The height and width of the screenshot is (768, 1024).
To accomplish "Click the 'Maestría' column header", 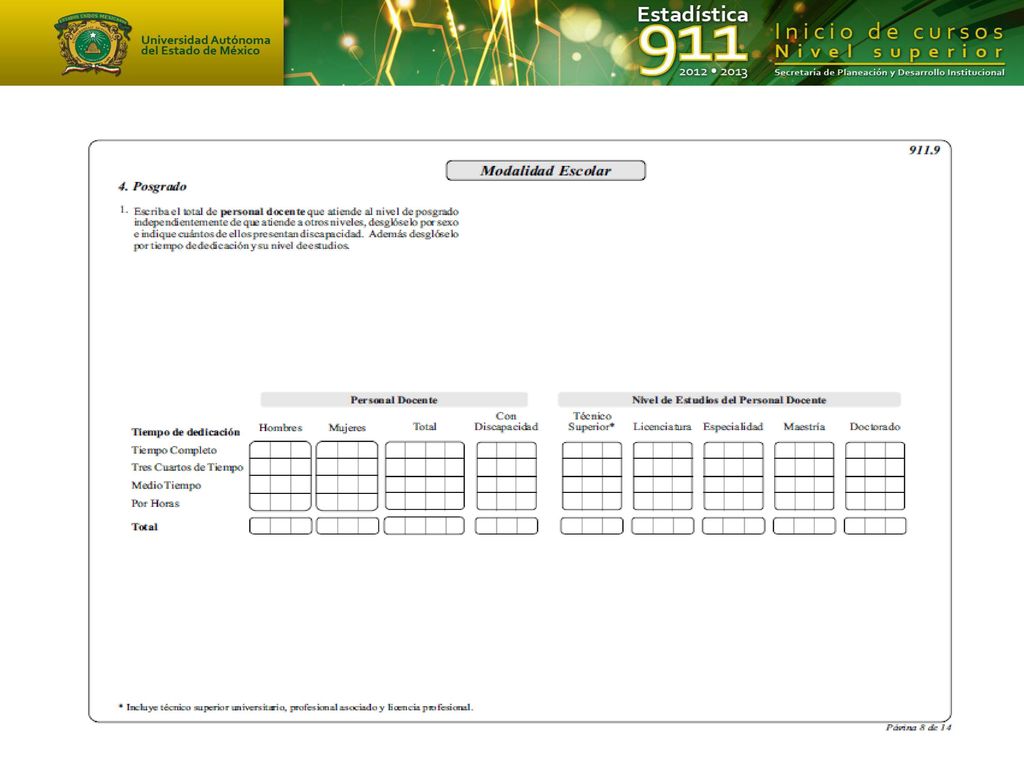I will click(804, 426).
